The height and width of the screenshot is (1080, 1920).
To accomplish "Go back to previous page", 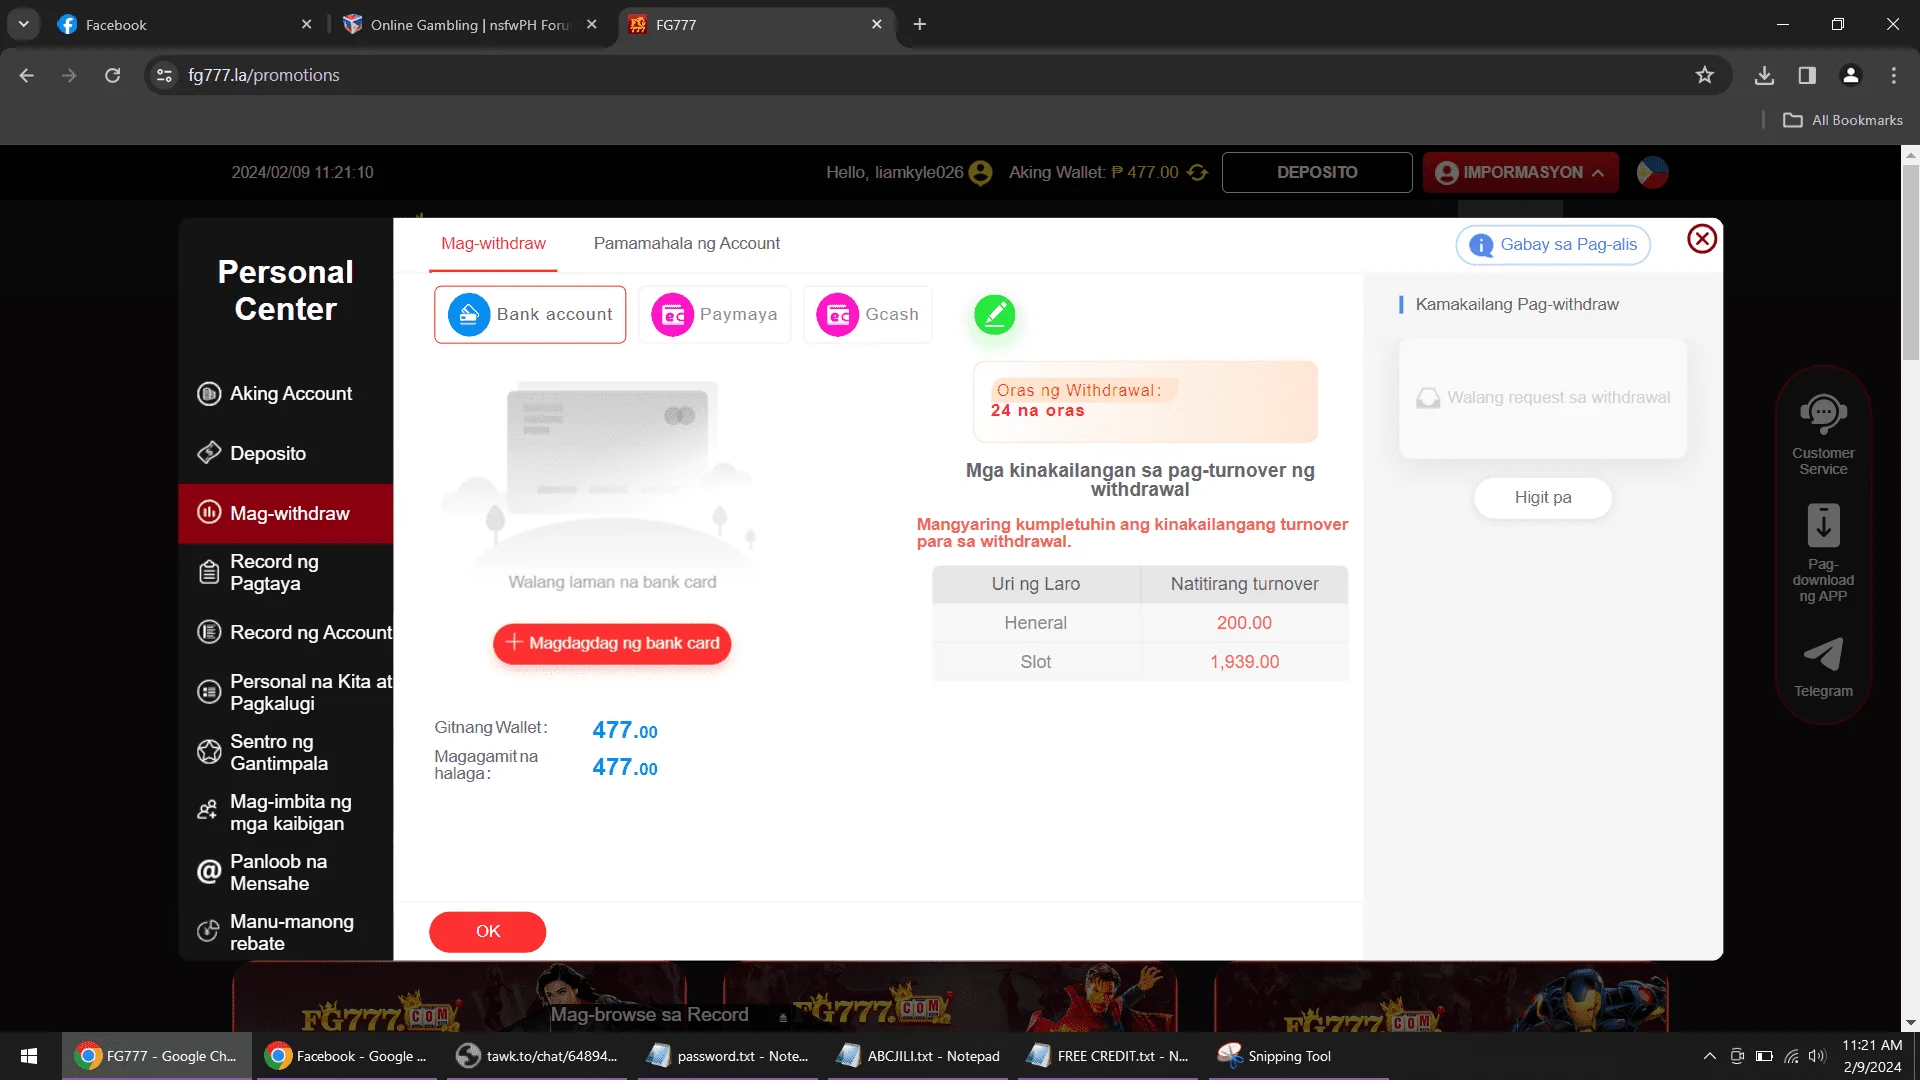I will (27, 75).
